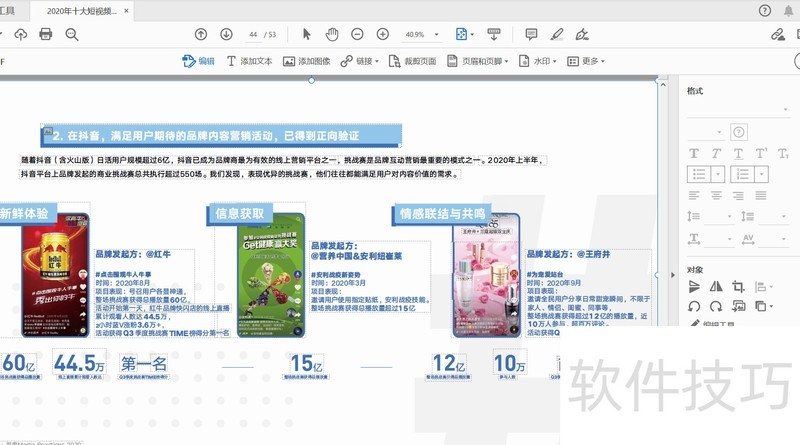The height and width of the screenshot is (445, 800).
Task: Align text right
Action: (738, 195)
